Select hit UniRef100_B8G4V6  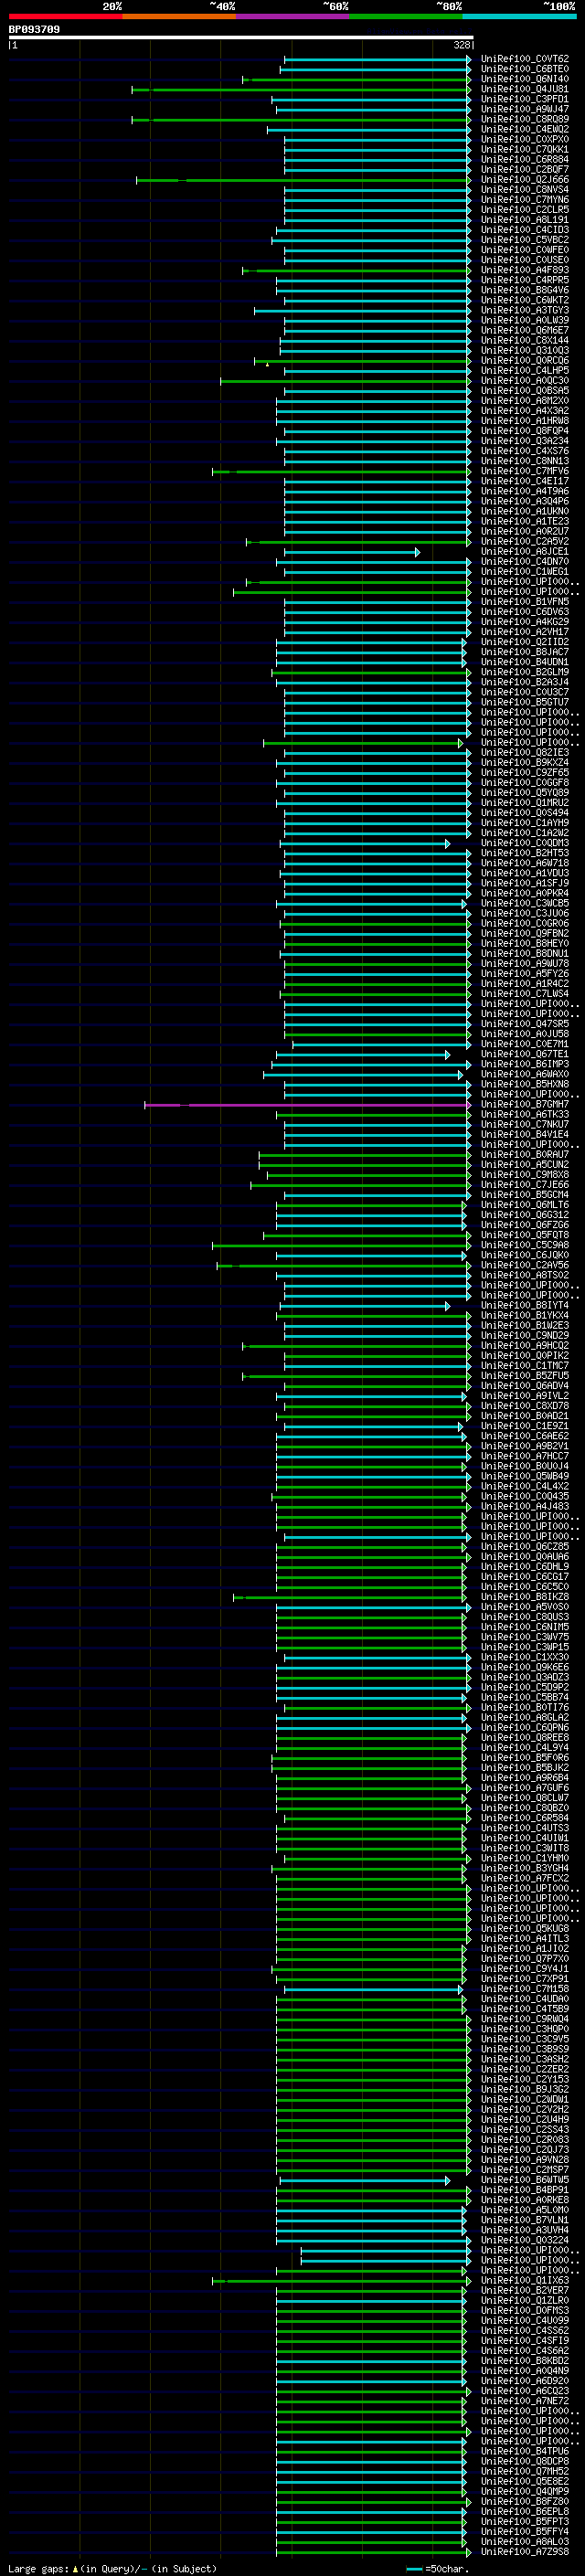pyautogui.click(x=525, y=290)
